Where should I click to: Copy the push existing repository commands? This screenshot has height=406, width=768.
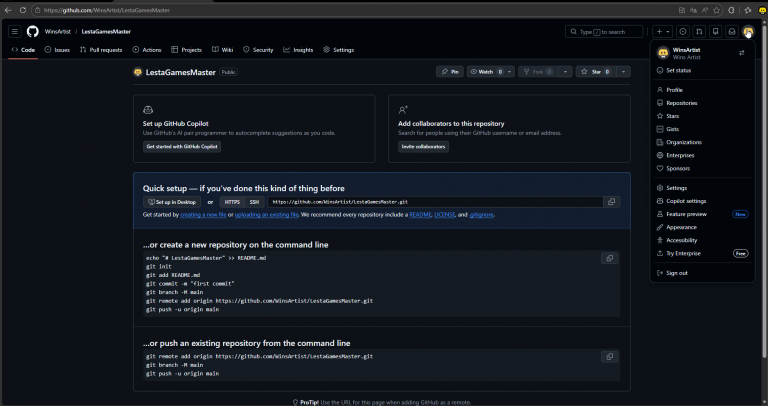(609, 357)
